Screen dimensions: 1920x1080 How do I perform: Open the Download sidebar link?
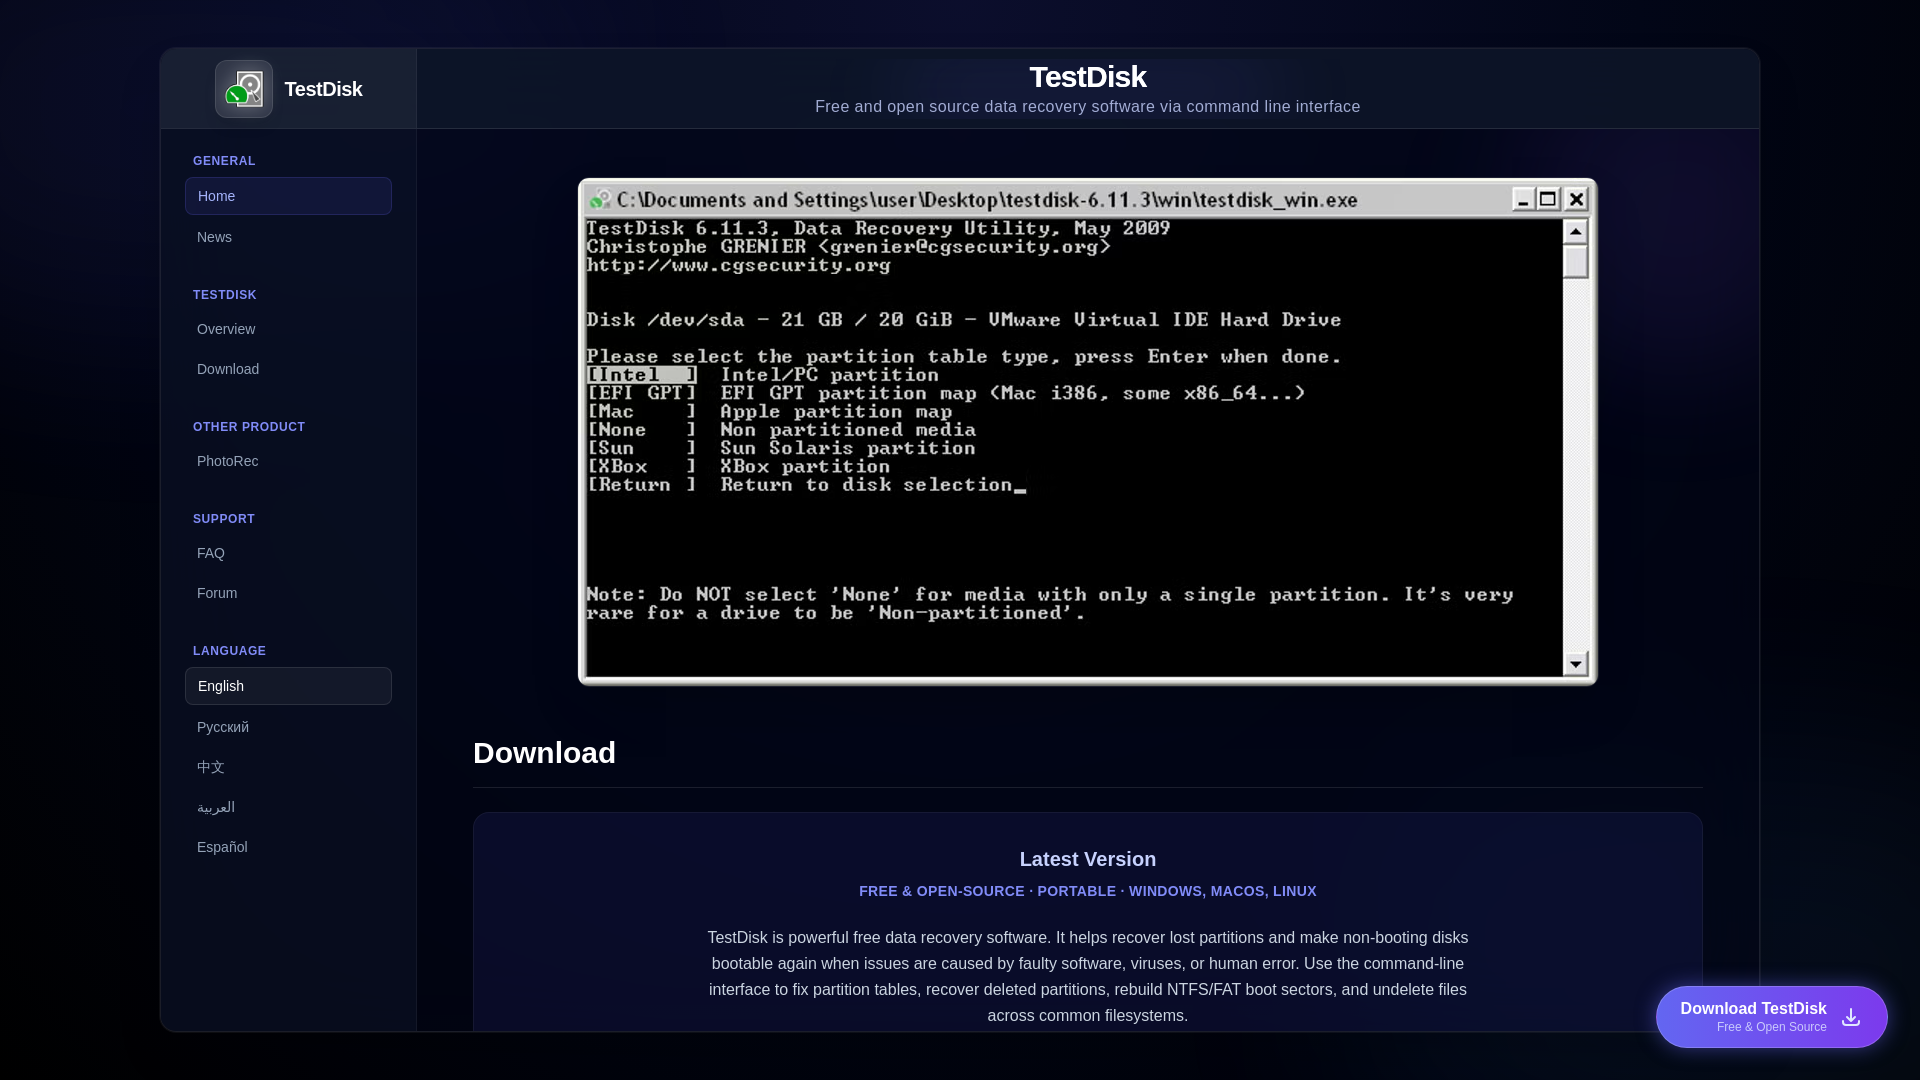point(288,369)
